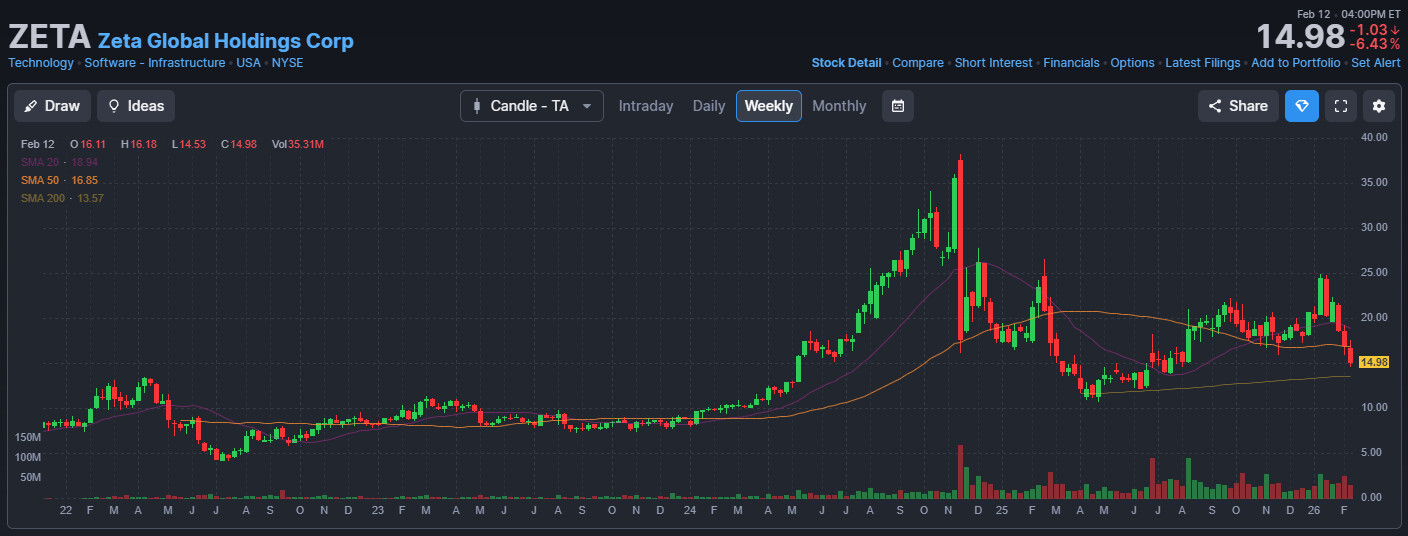Viewport: 1408px width, 536px height.
Task: Click the large 14.98 last price
Action: coord(1300,38)
